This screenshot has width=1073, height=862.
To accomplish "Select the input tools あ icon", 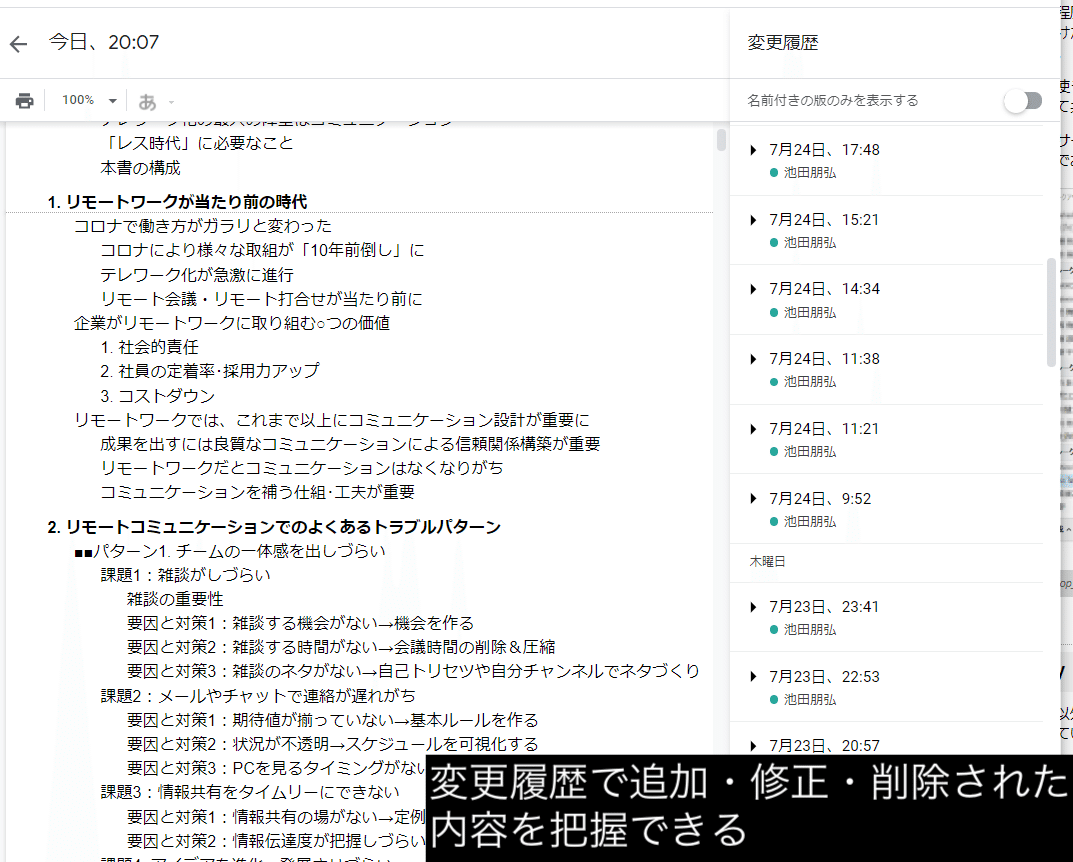I will pyautogui.click(x=146, y=100).
